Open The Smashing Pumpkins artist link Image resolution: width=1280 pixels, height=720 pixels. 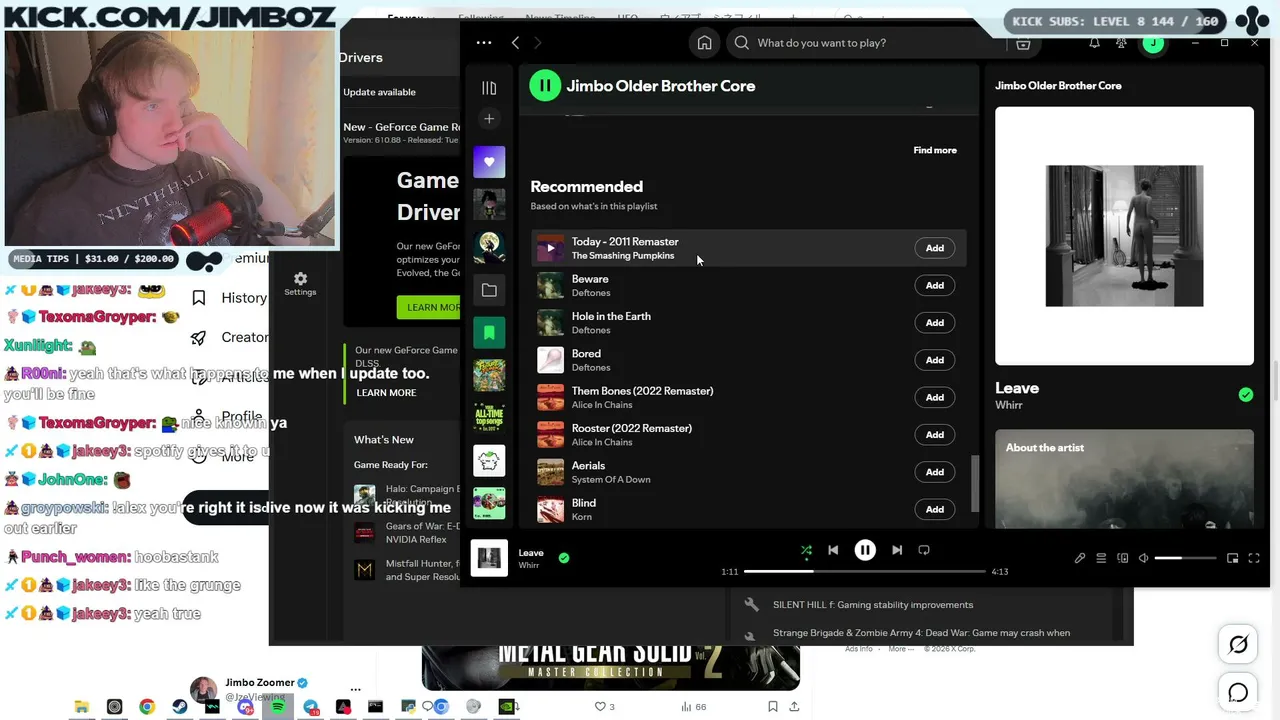(x=623, y=256)
